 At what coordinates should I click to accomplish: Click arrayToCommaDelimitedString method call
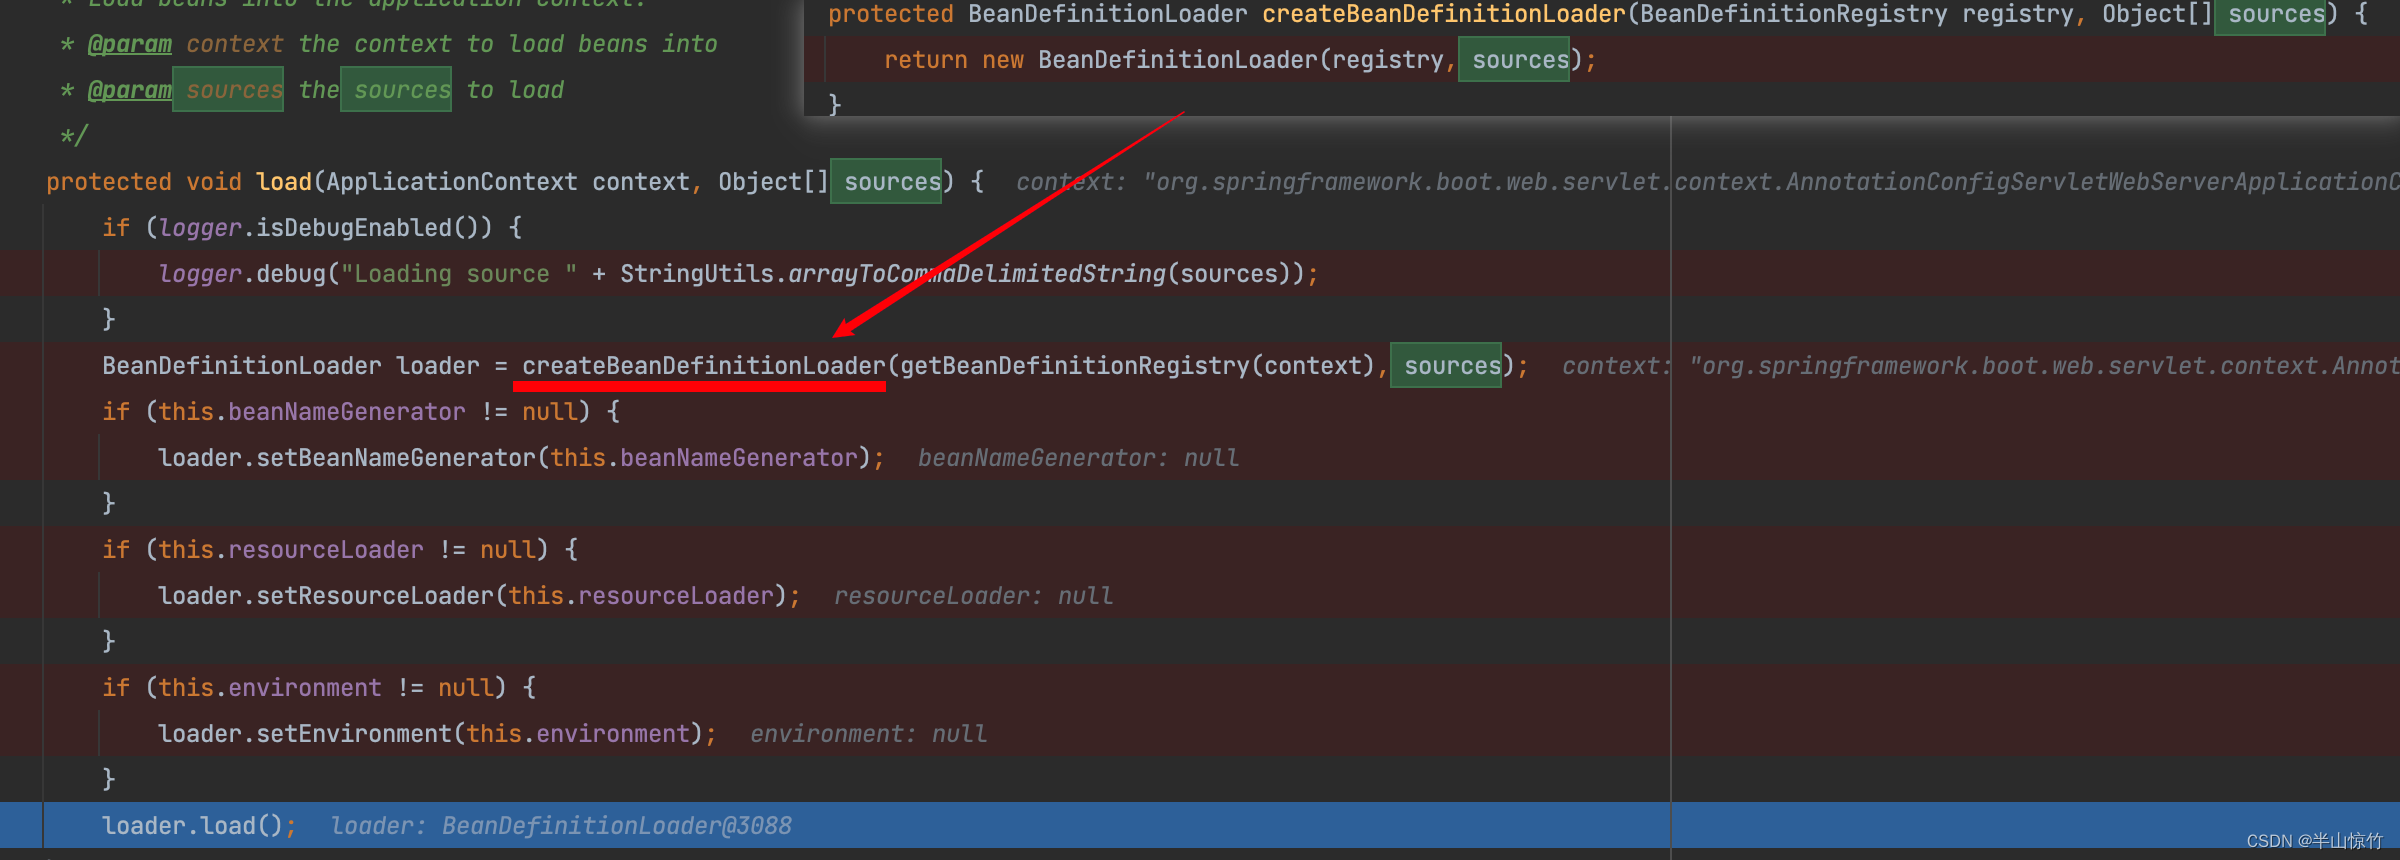point(977,274)
